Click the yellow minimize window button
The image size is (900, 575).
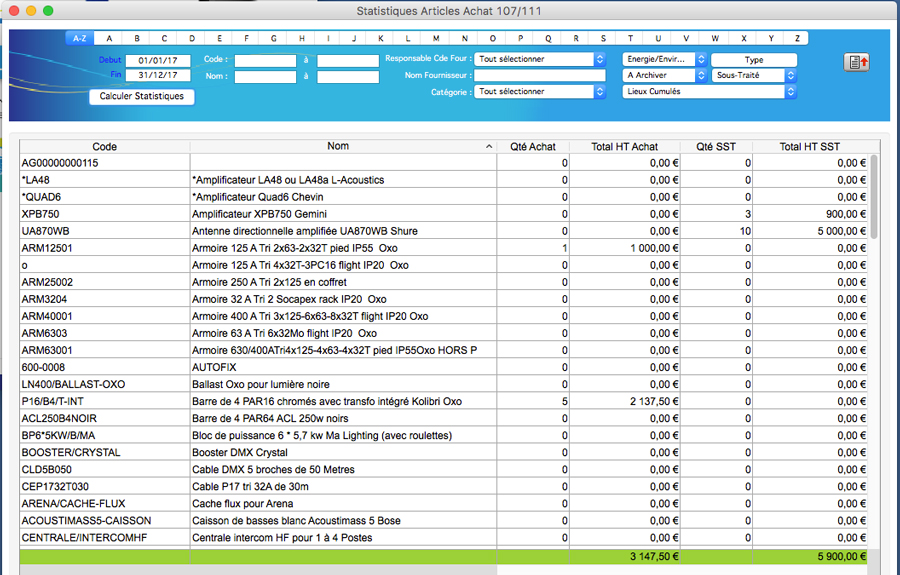31,10
